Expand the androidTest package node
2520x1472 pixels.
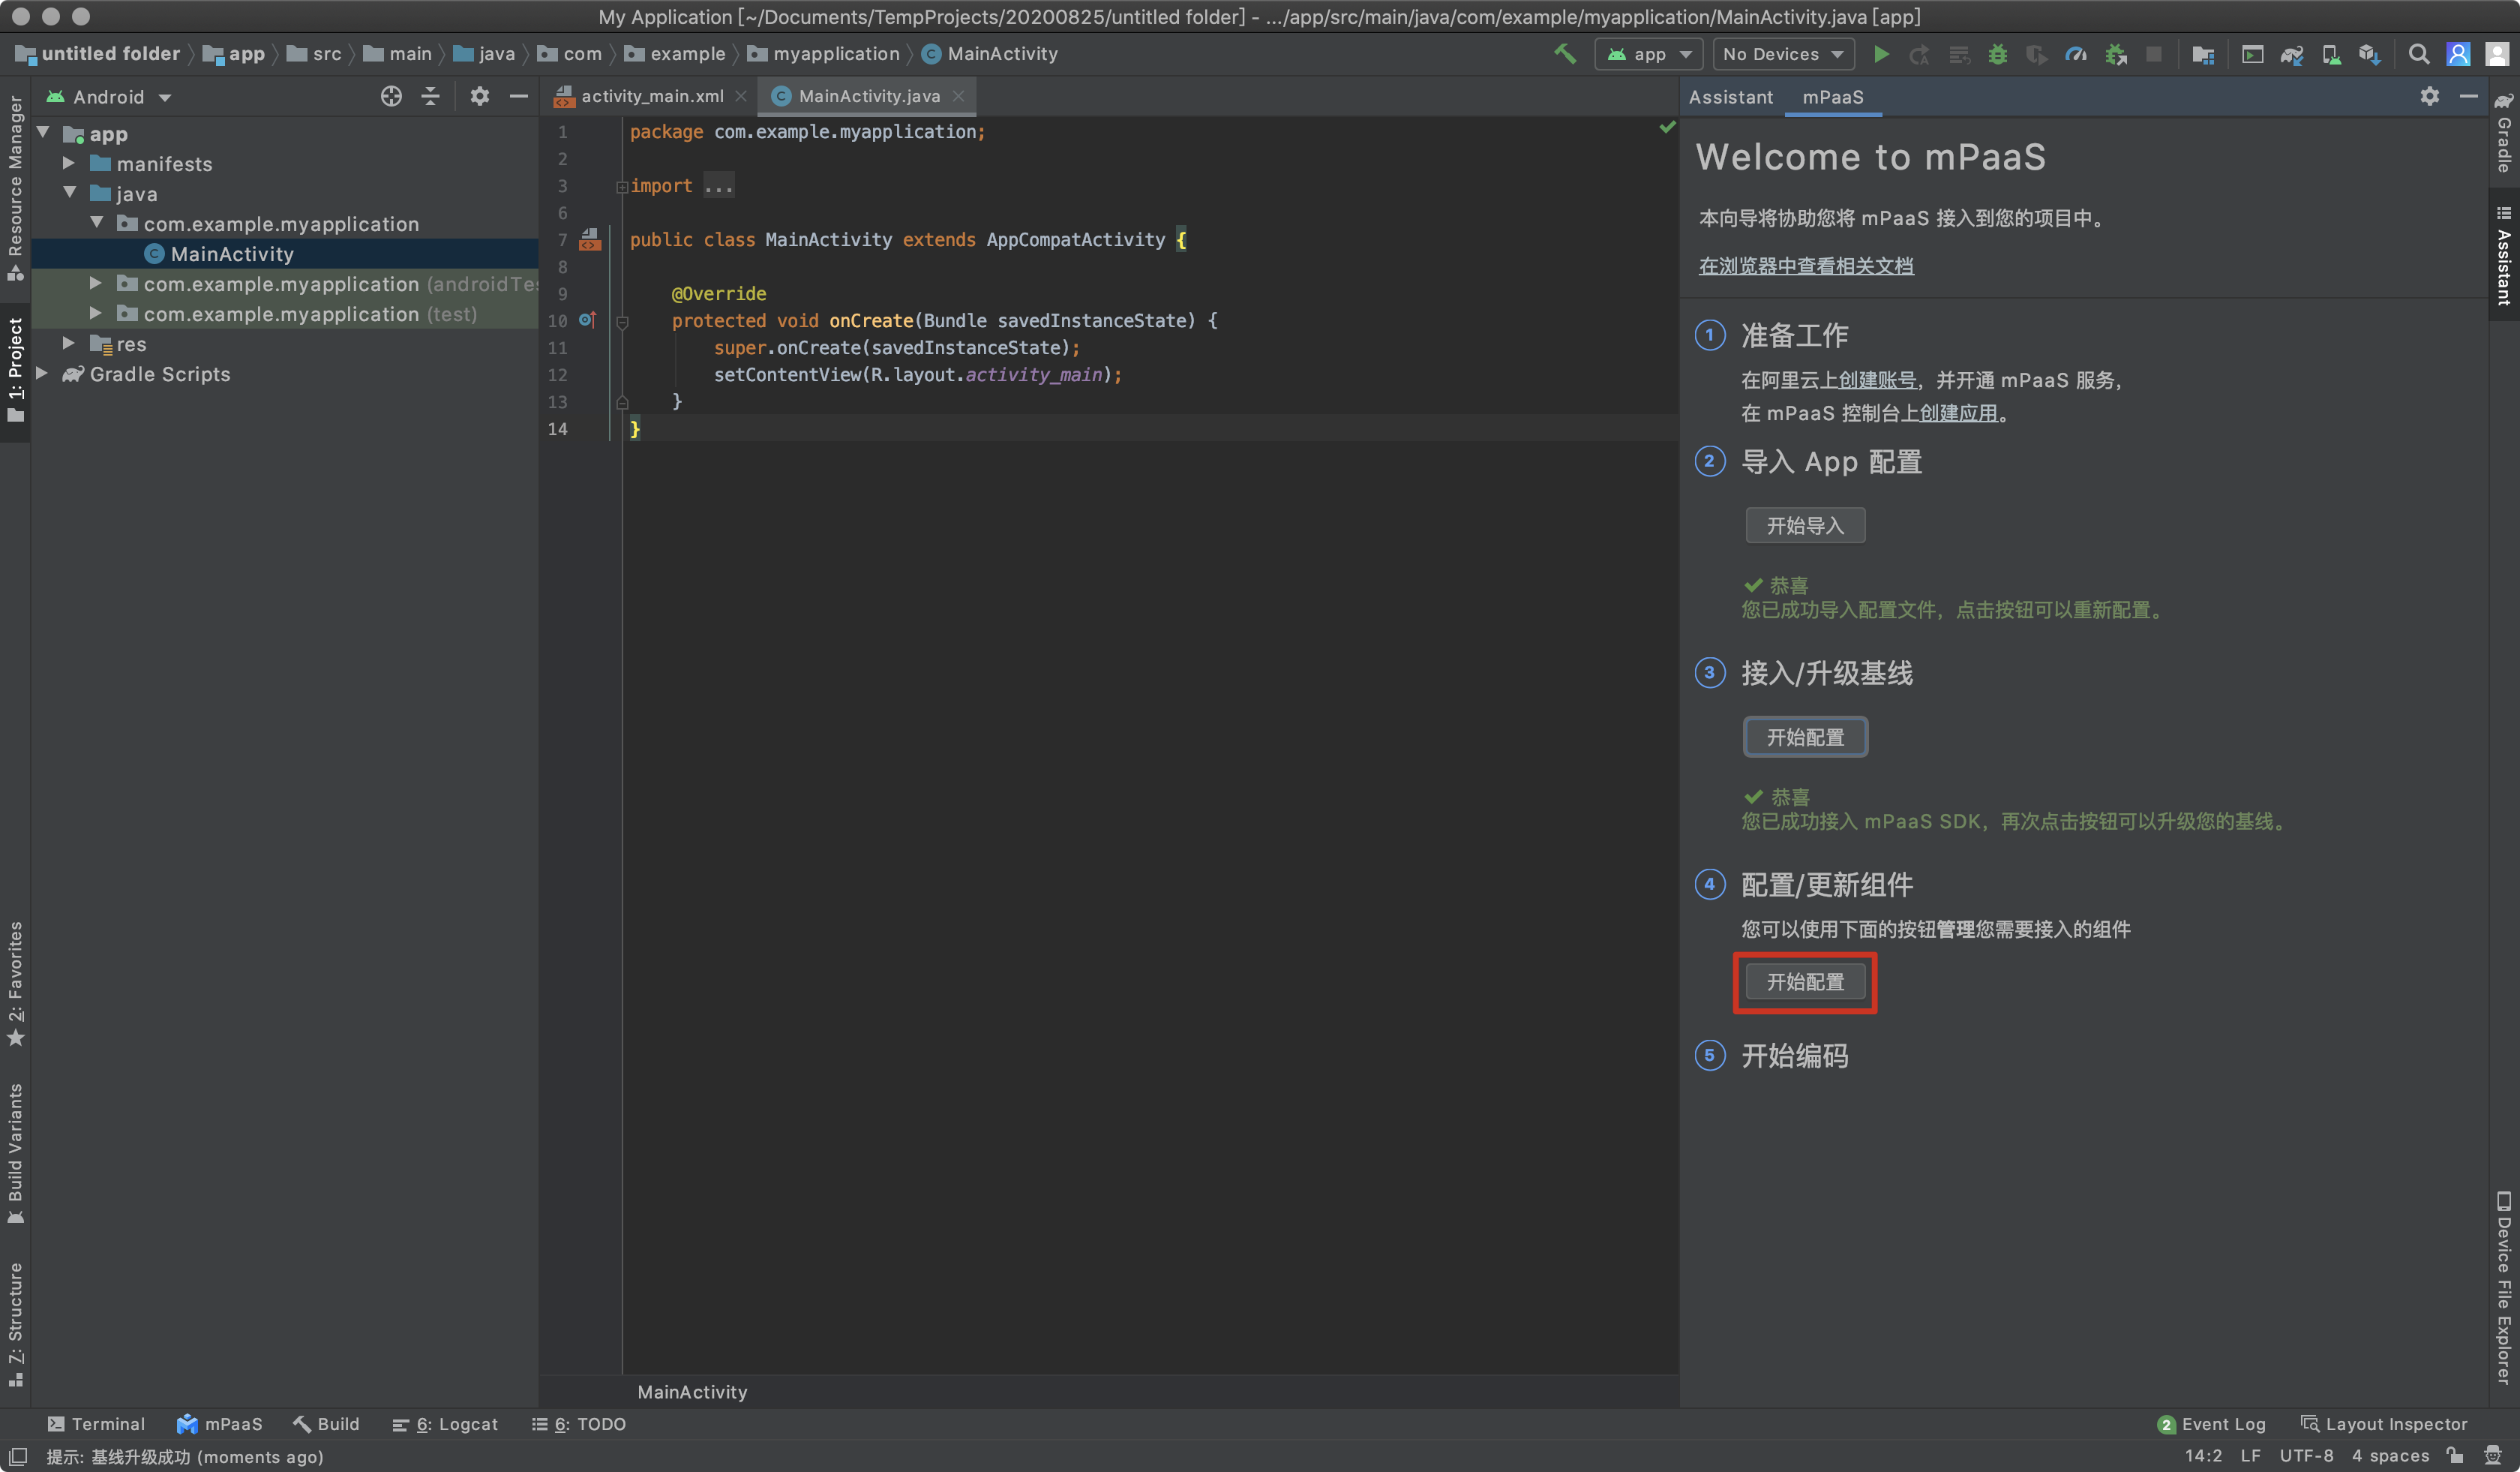[96, 283]
